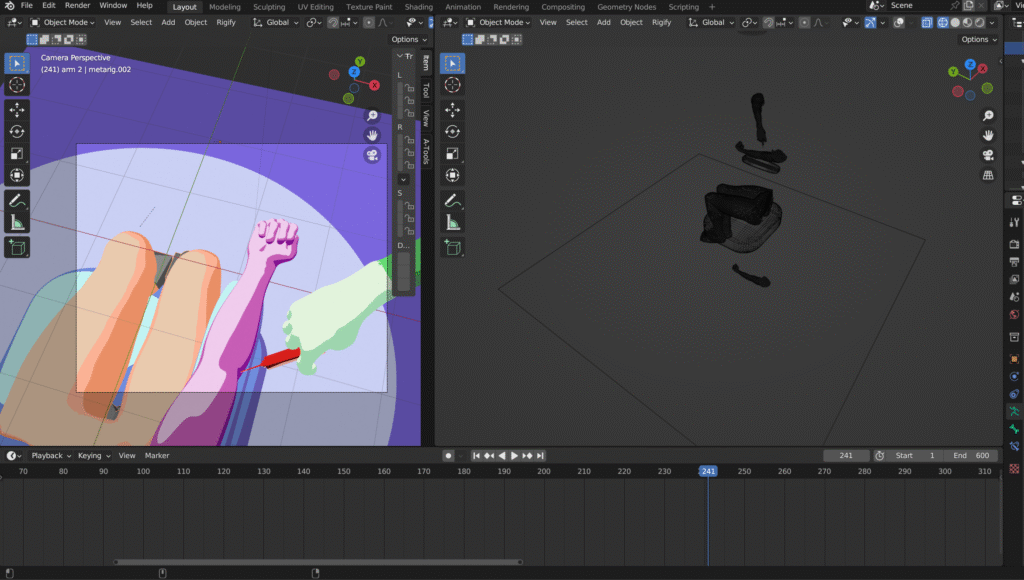The width and height of the screenshot is (1024, 580).
Task: Toggle X-ray in right viewport header
Action: pyautogui.click(x=926, y=22)
